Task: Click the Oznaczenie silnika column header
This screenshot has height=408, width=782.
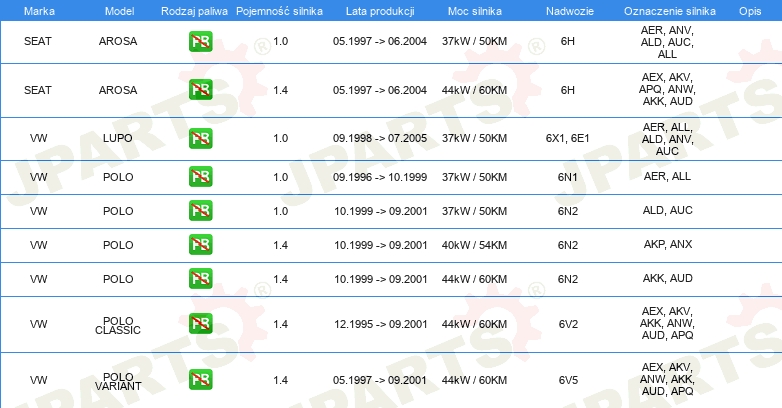Action: point(670,11)
